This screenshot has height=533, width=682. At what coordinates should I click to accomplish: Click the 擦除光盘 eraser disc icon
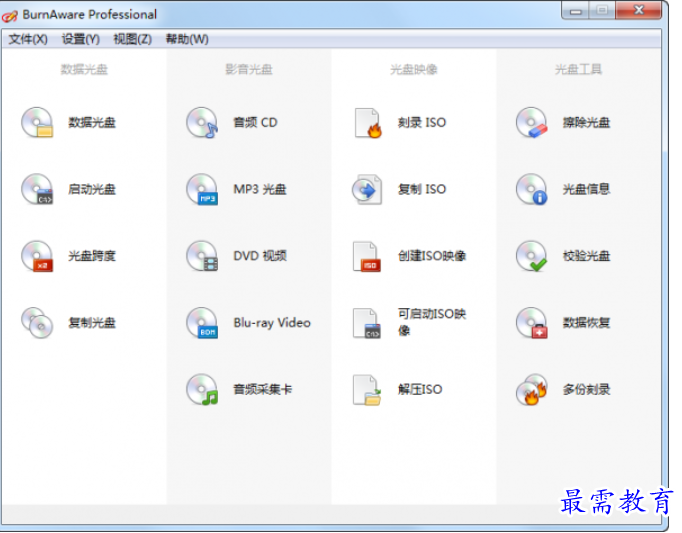(x=532, y=123)
